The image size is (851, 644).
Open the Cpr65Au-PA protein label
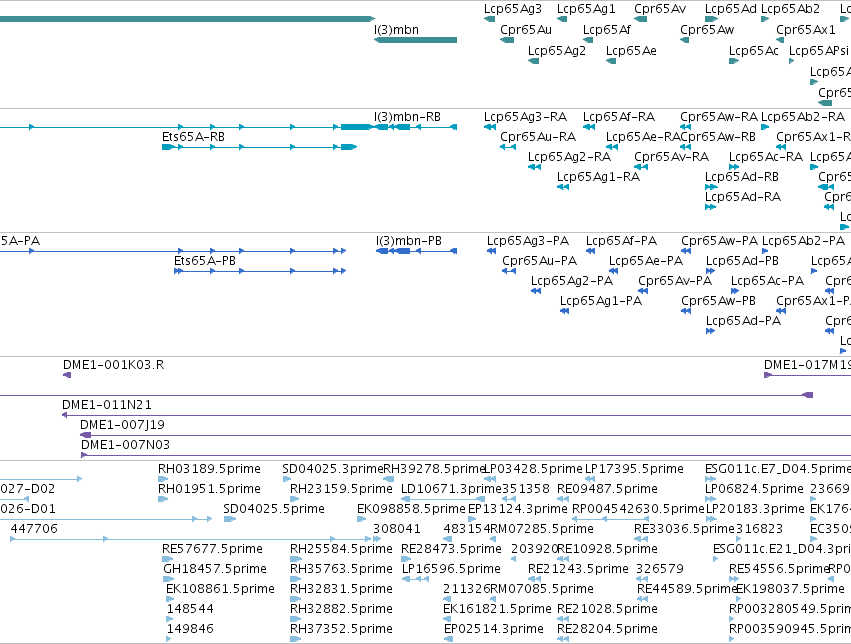(x=539, y=261)
